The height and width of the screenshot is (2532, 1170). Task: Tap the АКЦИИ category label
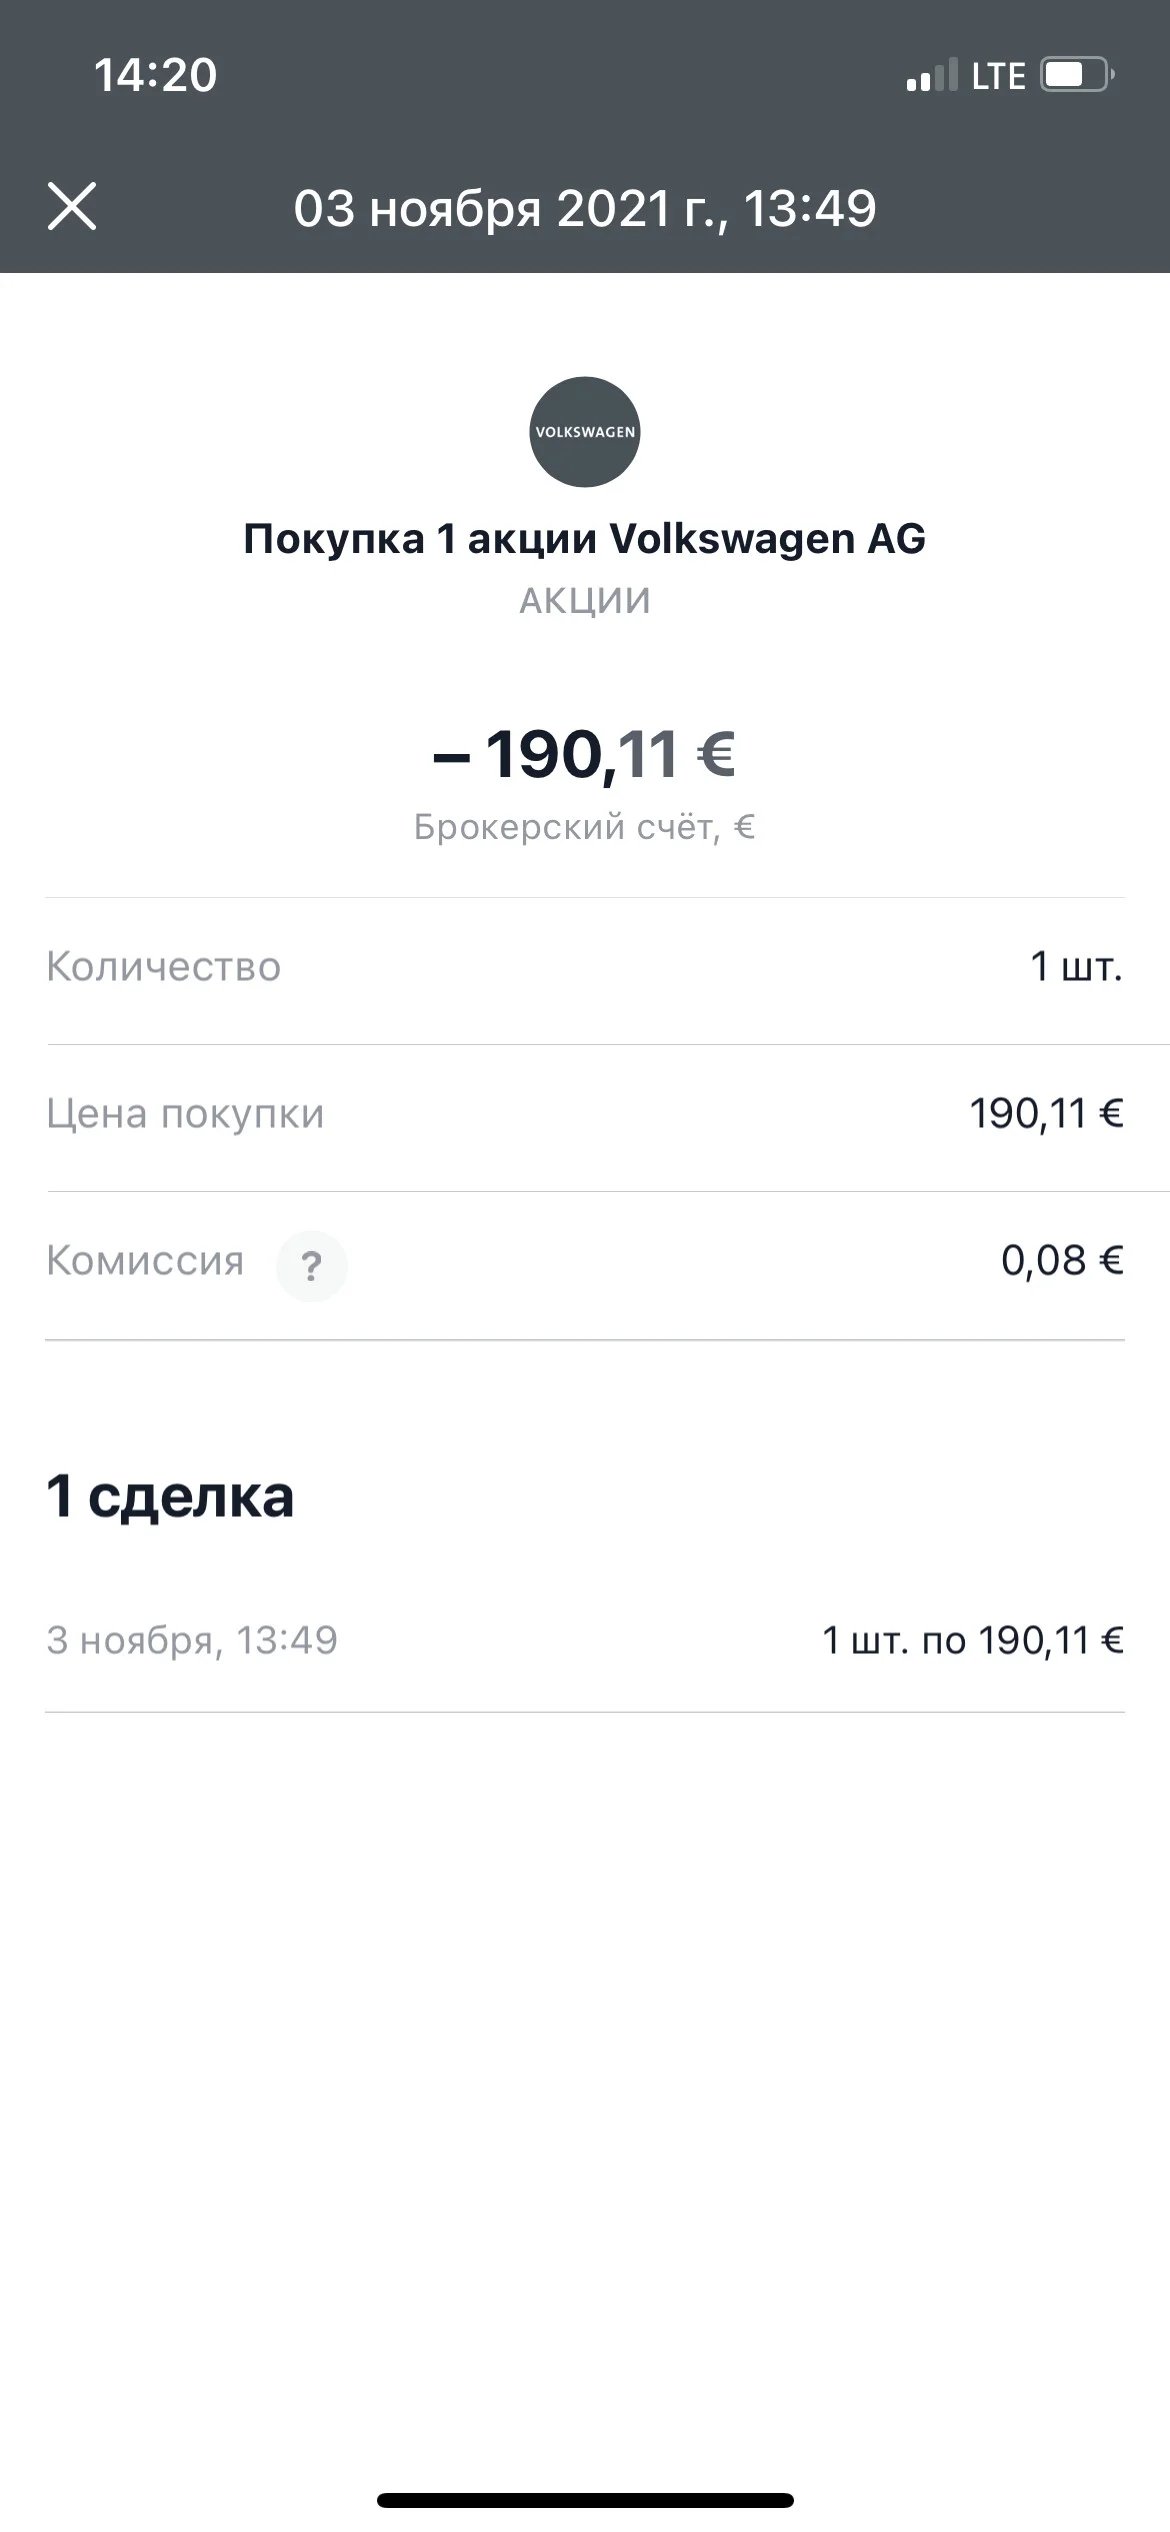pyautogui.click(x=585, y=600)
